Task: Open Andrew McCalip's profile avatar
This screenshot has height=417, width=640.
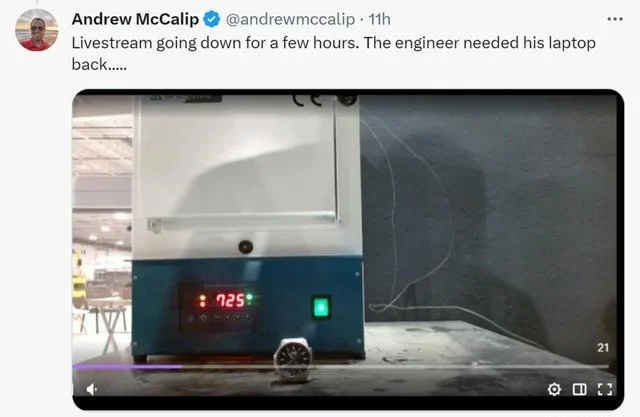Action: (x=37, y=30)
